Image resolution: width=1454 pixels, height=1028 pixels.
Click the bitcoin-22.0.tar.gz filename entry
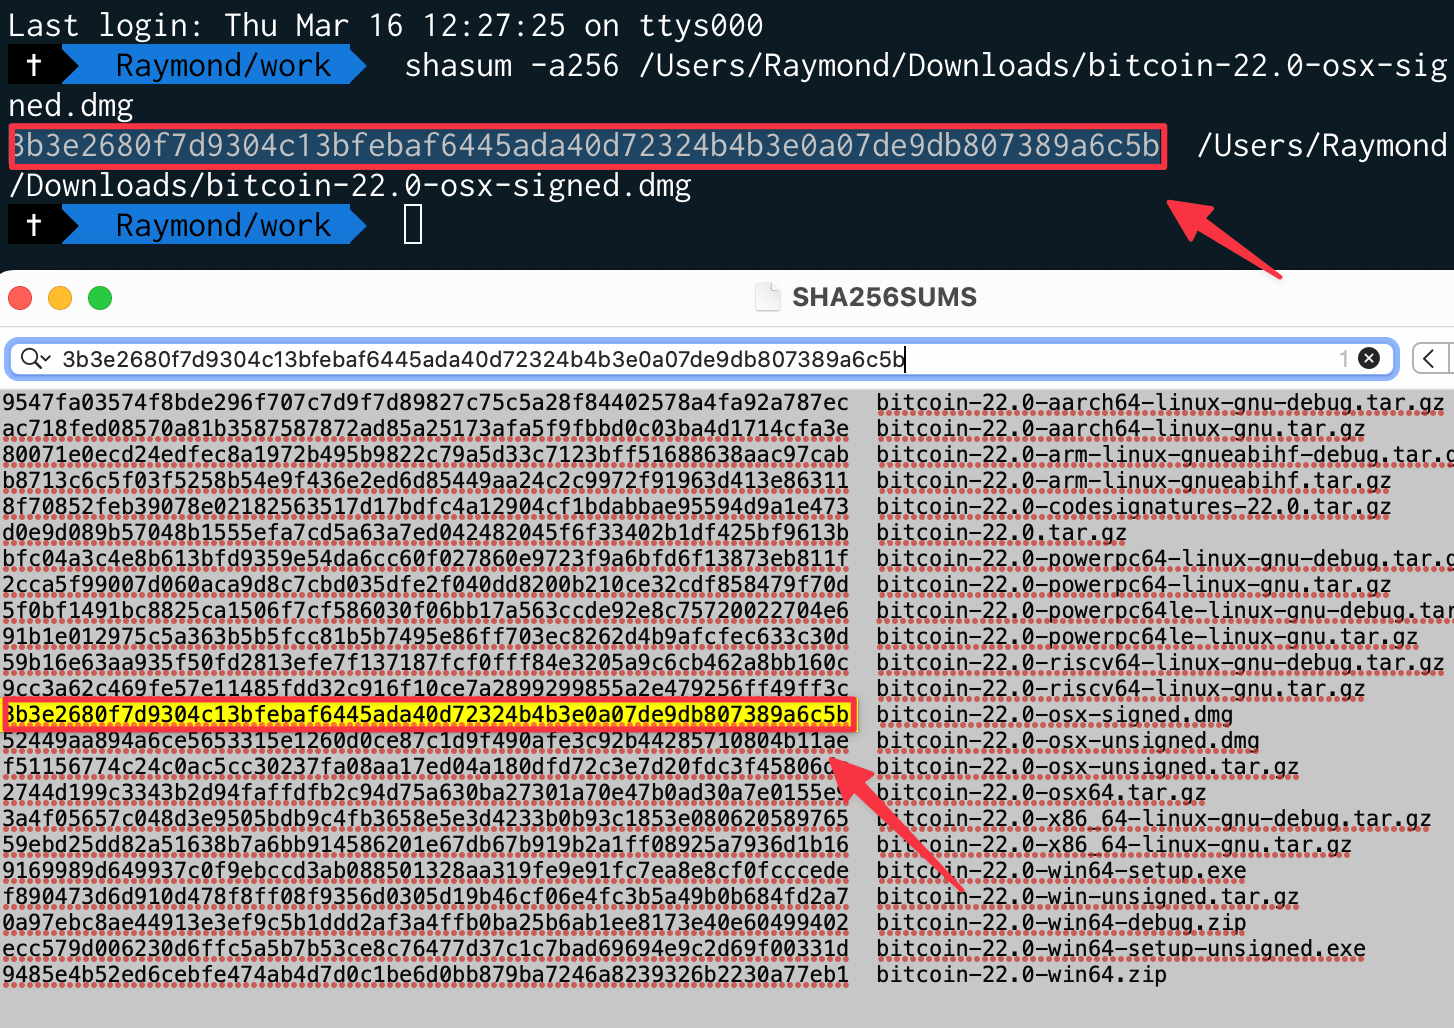pyautogui.click(x=1001, y=533)
